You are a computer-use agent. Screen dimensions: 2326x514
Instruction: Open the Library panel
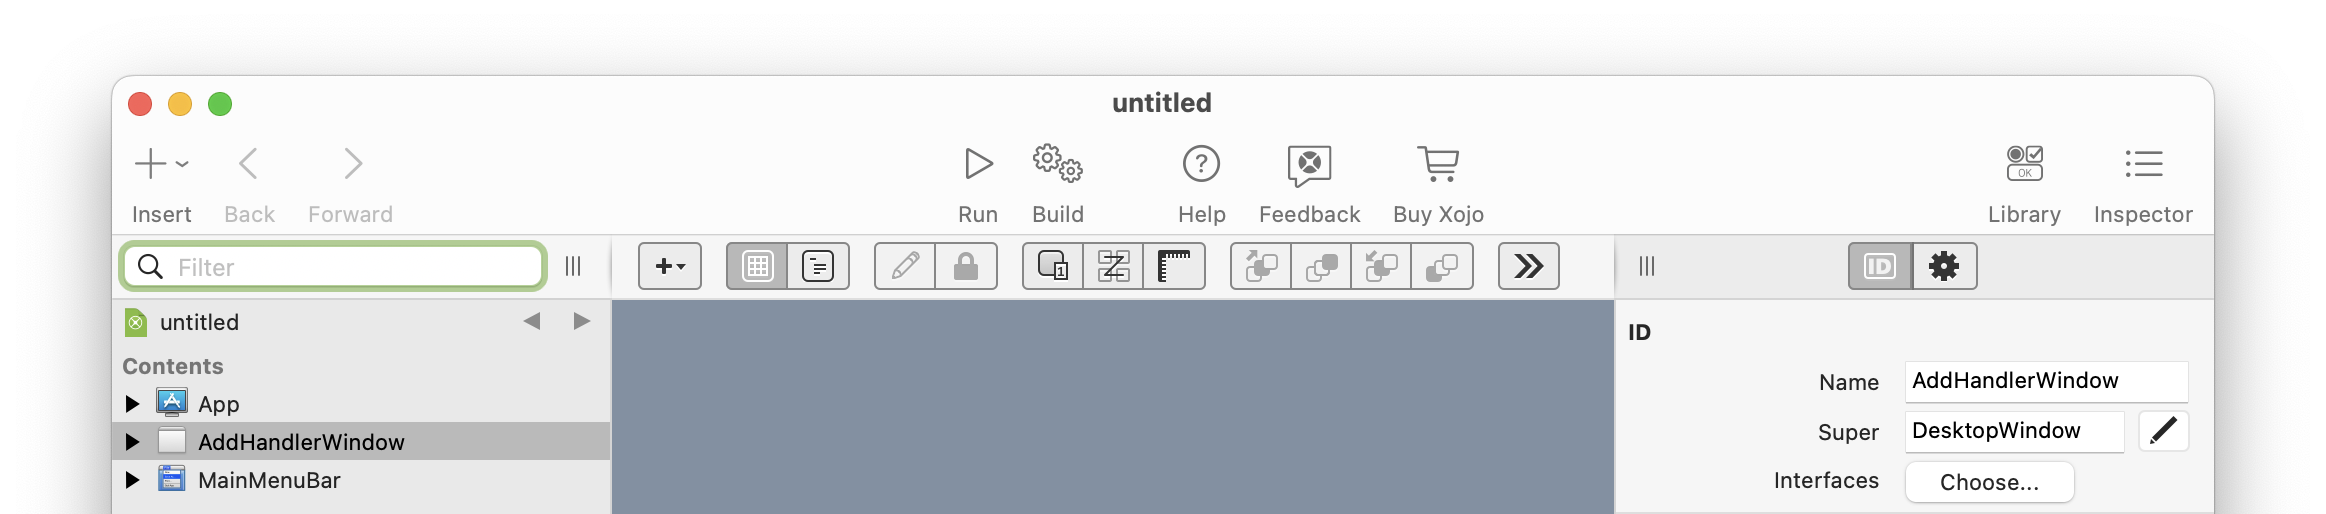coord(2024,164)
